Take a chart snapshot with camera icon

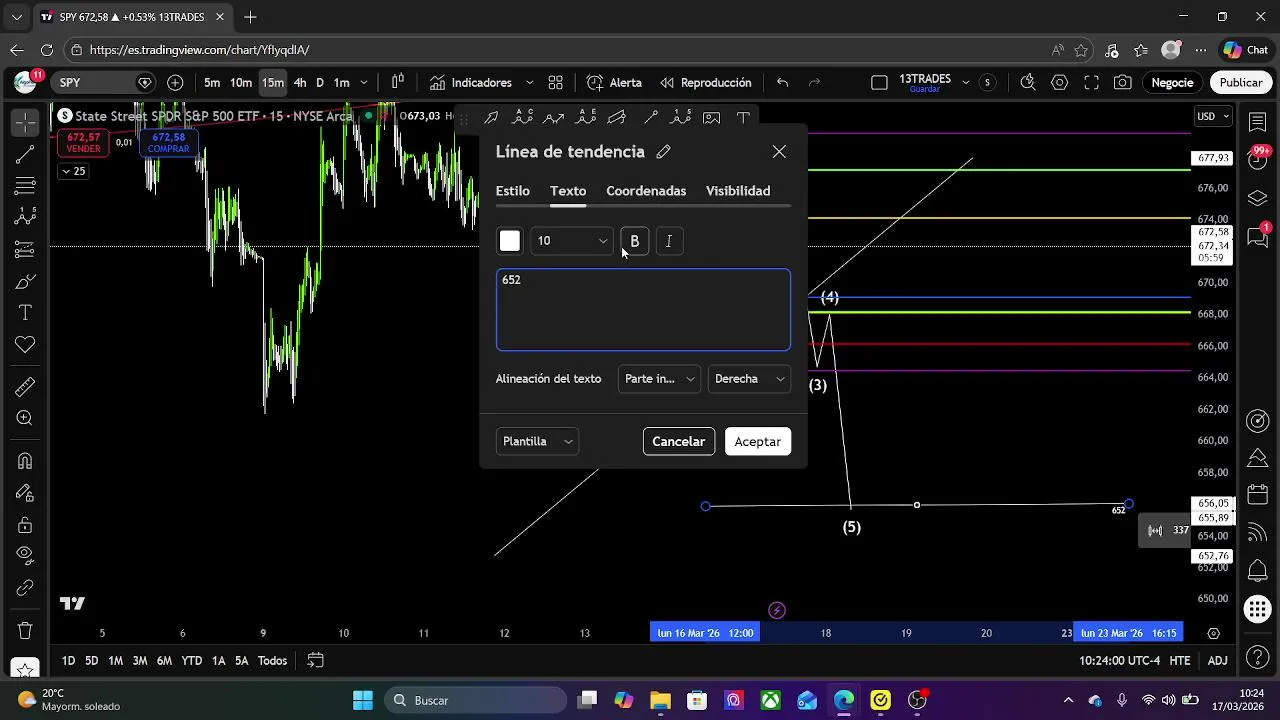click(x=1123, y=83)
